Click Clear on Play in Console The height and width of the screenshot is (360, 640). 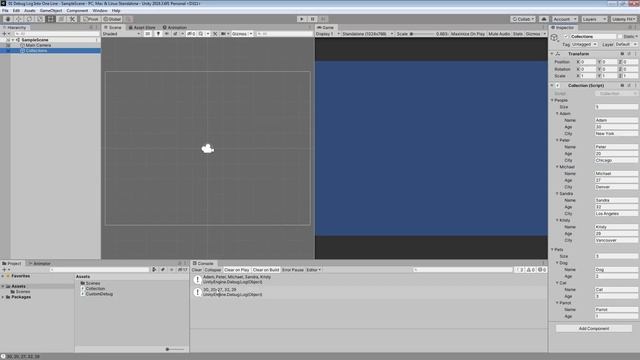[x=237, y=270]
